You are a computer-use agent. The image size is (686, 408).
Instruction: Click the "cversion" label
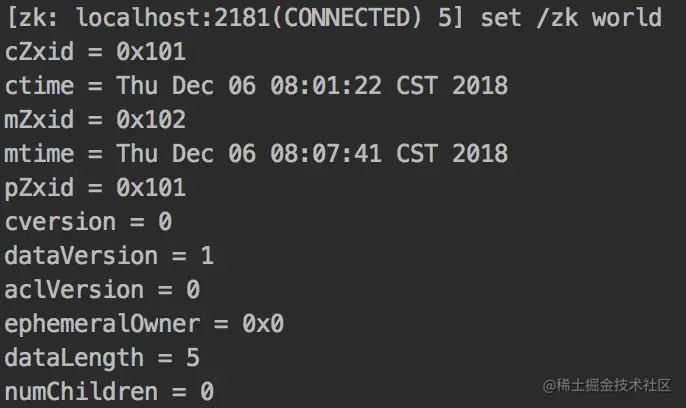point(60,221)
